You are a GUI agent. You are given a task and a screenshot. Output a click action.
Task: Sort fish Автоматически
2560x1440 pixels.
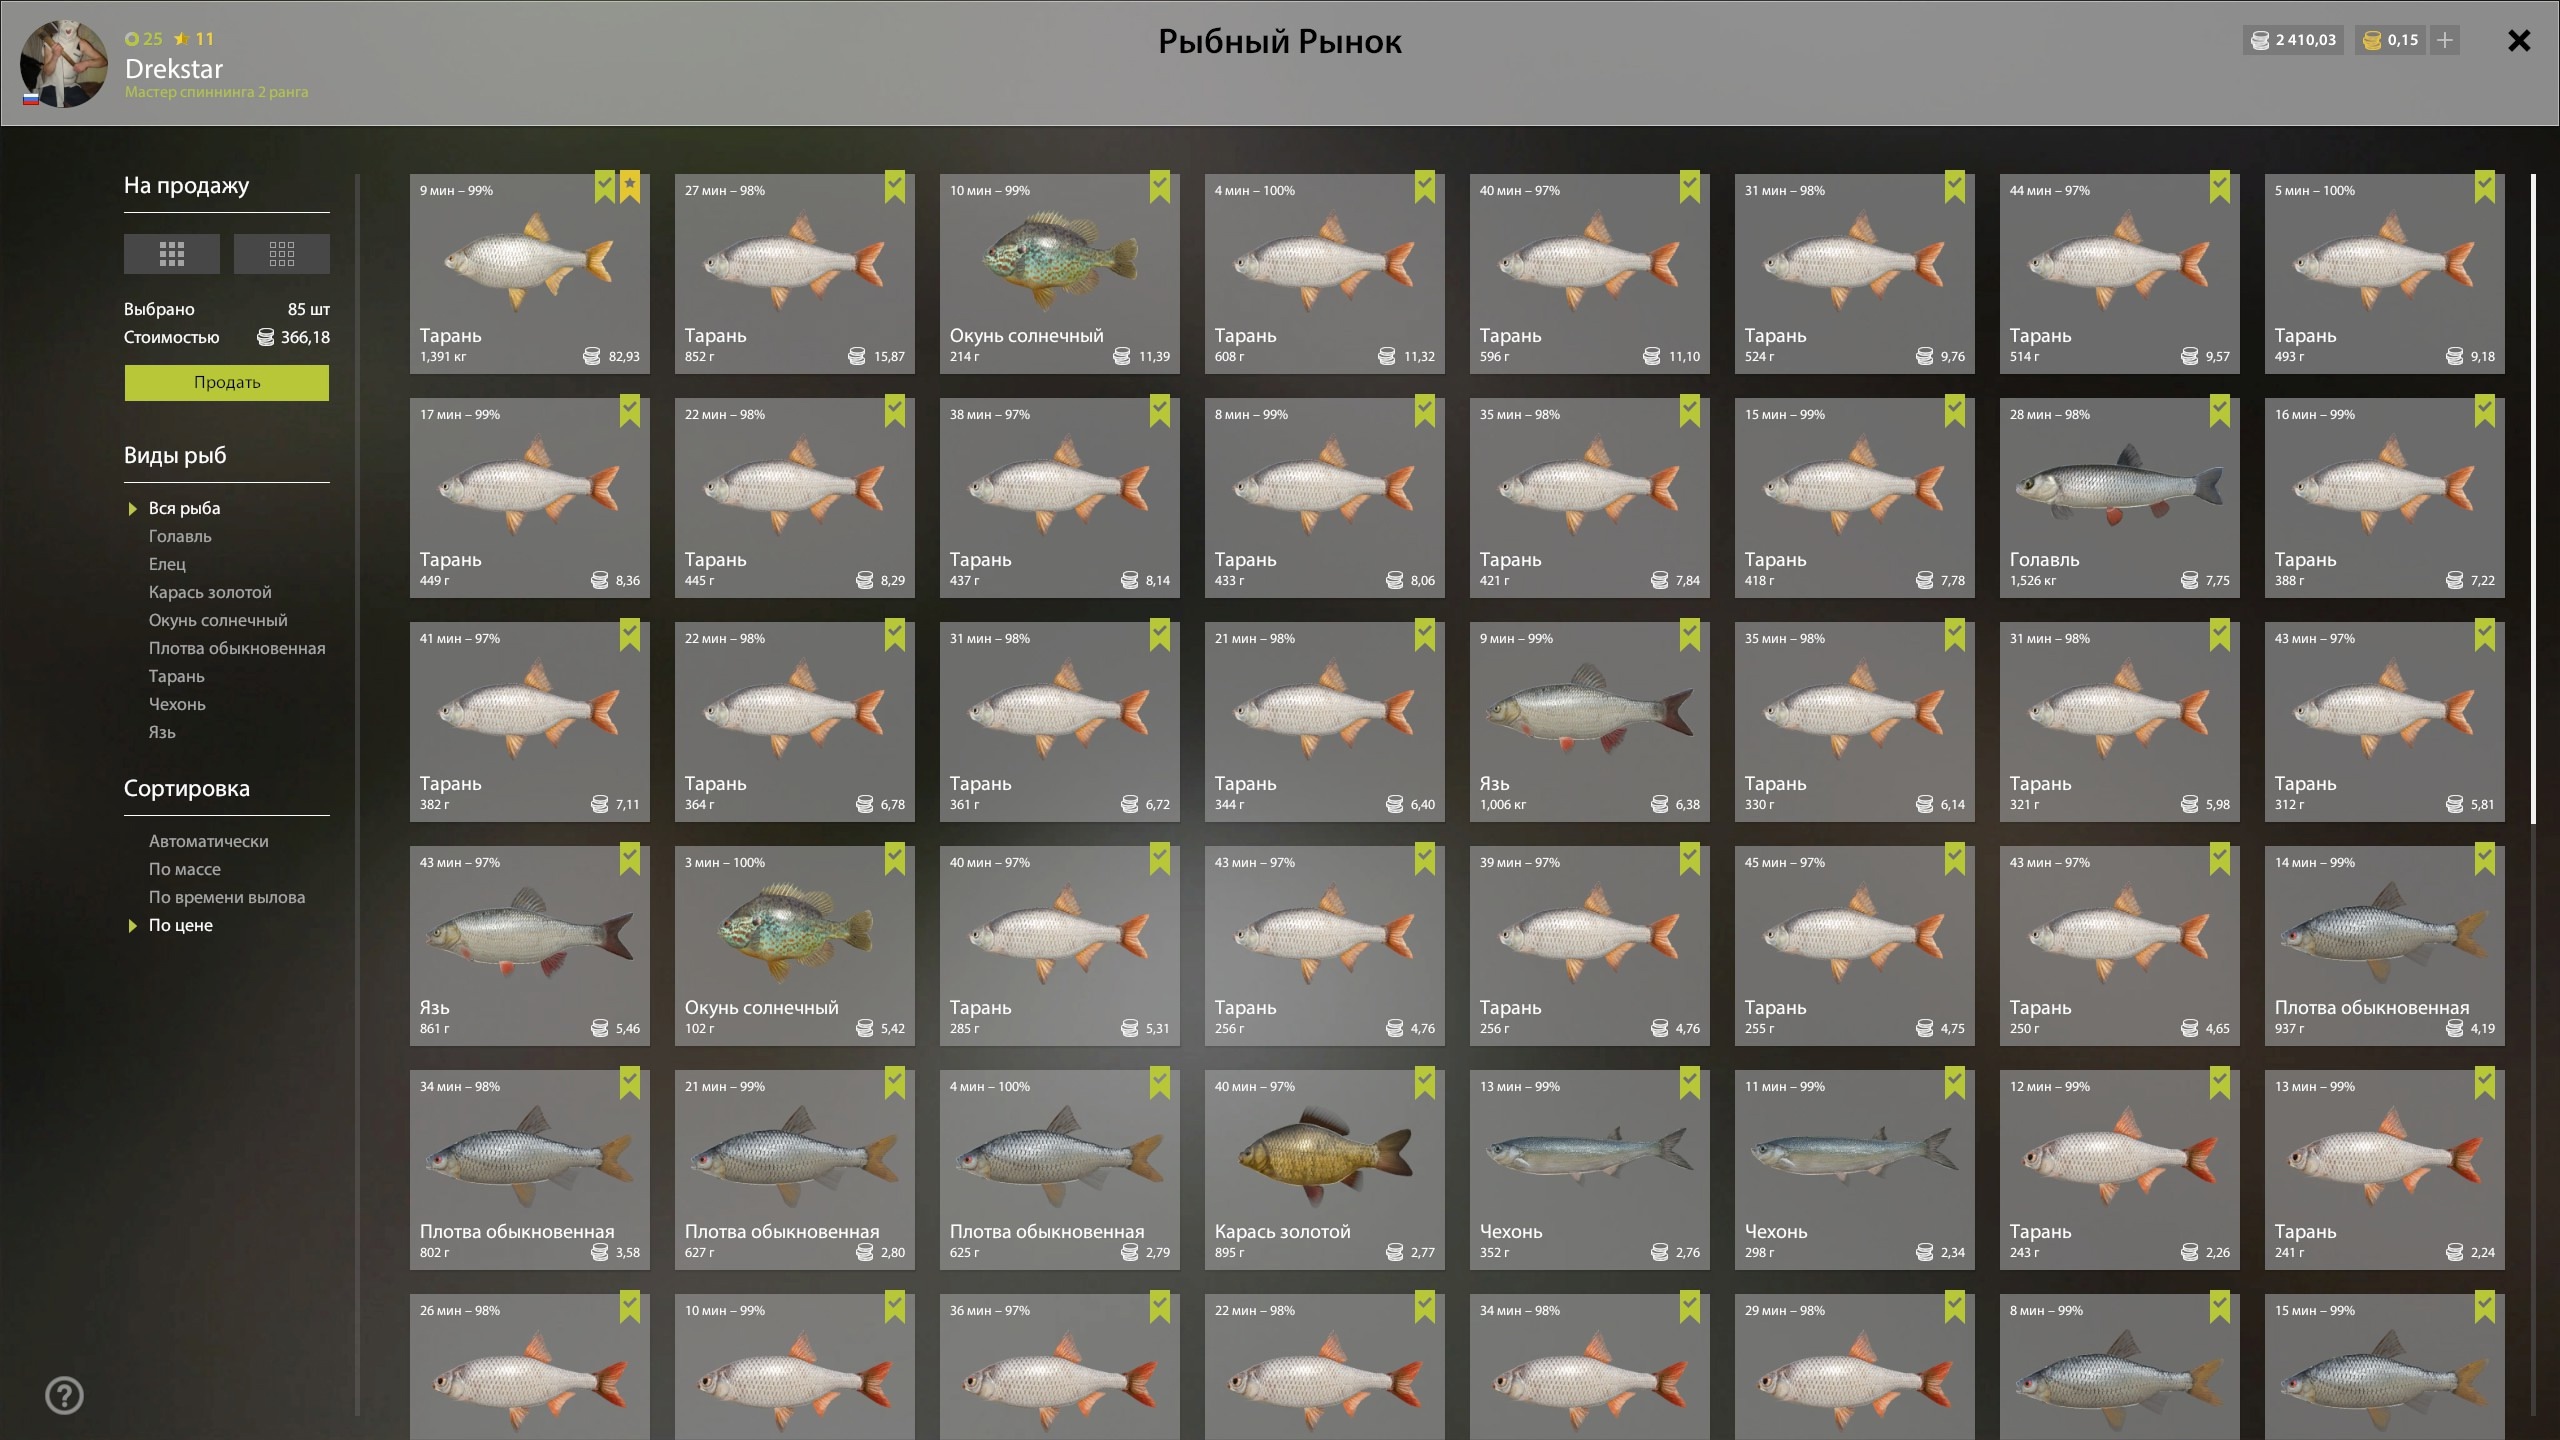209,841
